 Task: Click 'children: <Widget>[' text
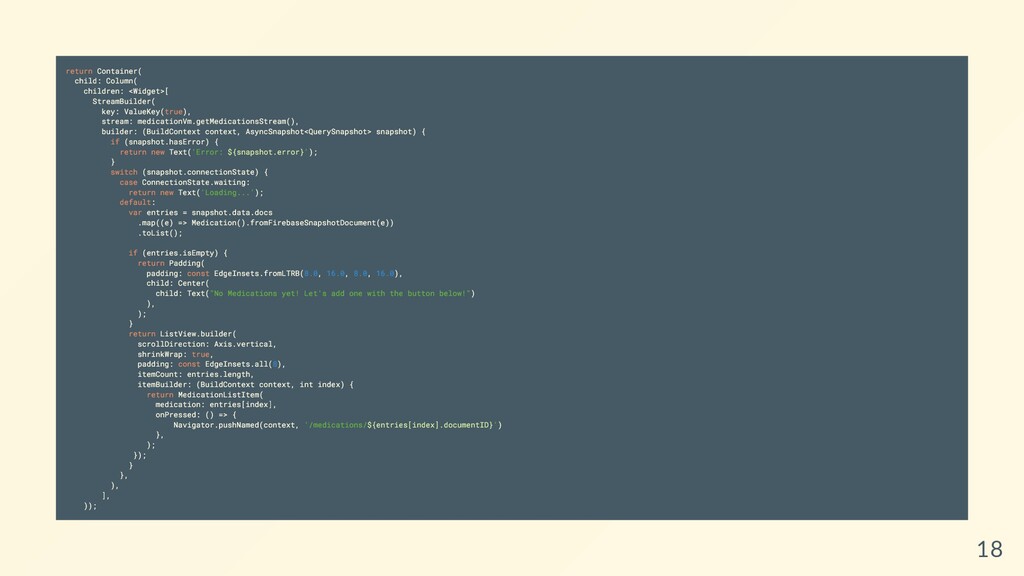pyautogui.click(x=126, y=91)
